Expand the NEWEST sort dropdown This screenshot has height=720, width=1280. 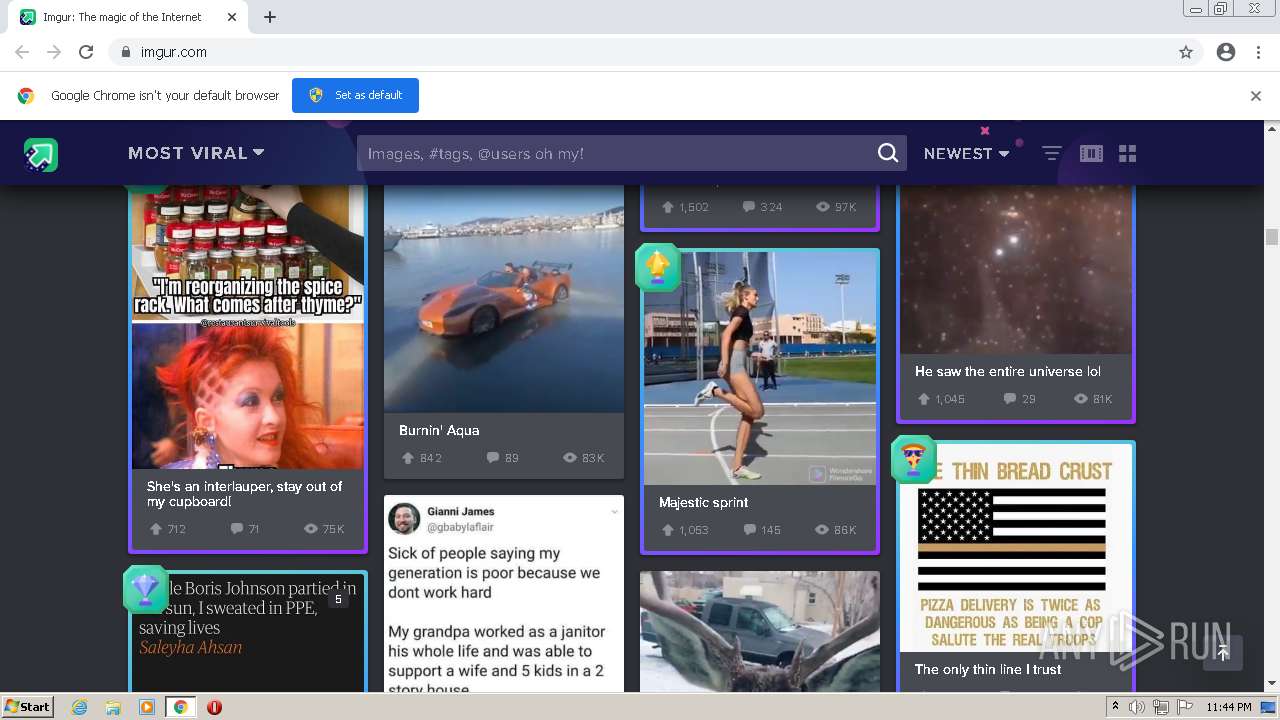point(967,153)
